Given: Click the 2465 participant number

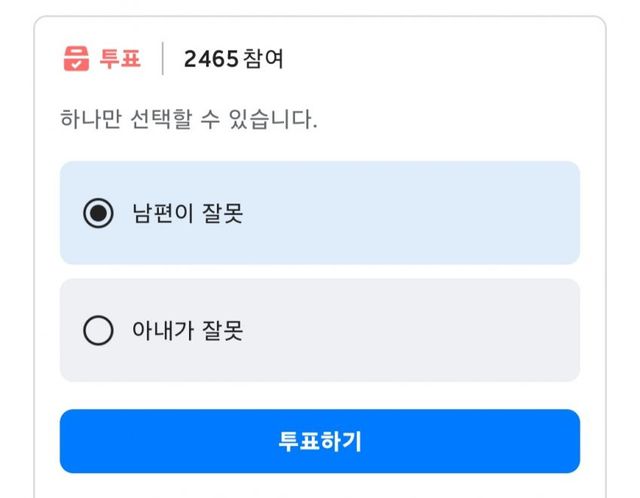Looking at the screenshot, I should pos(211,59).
